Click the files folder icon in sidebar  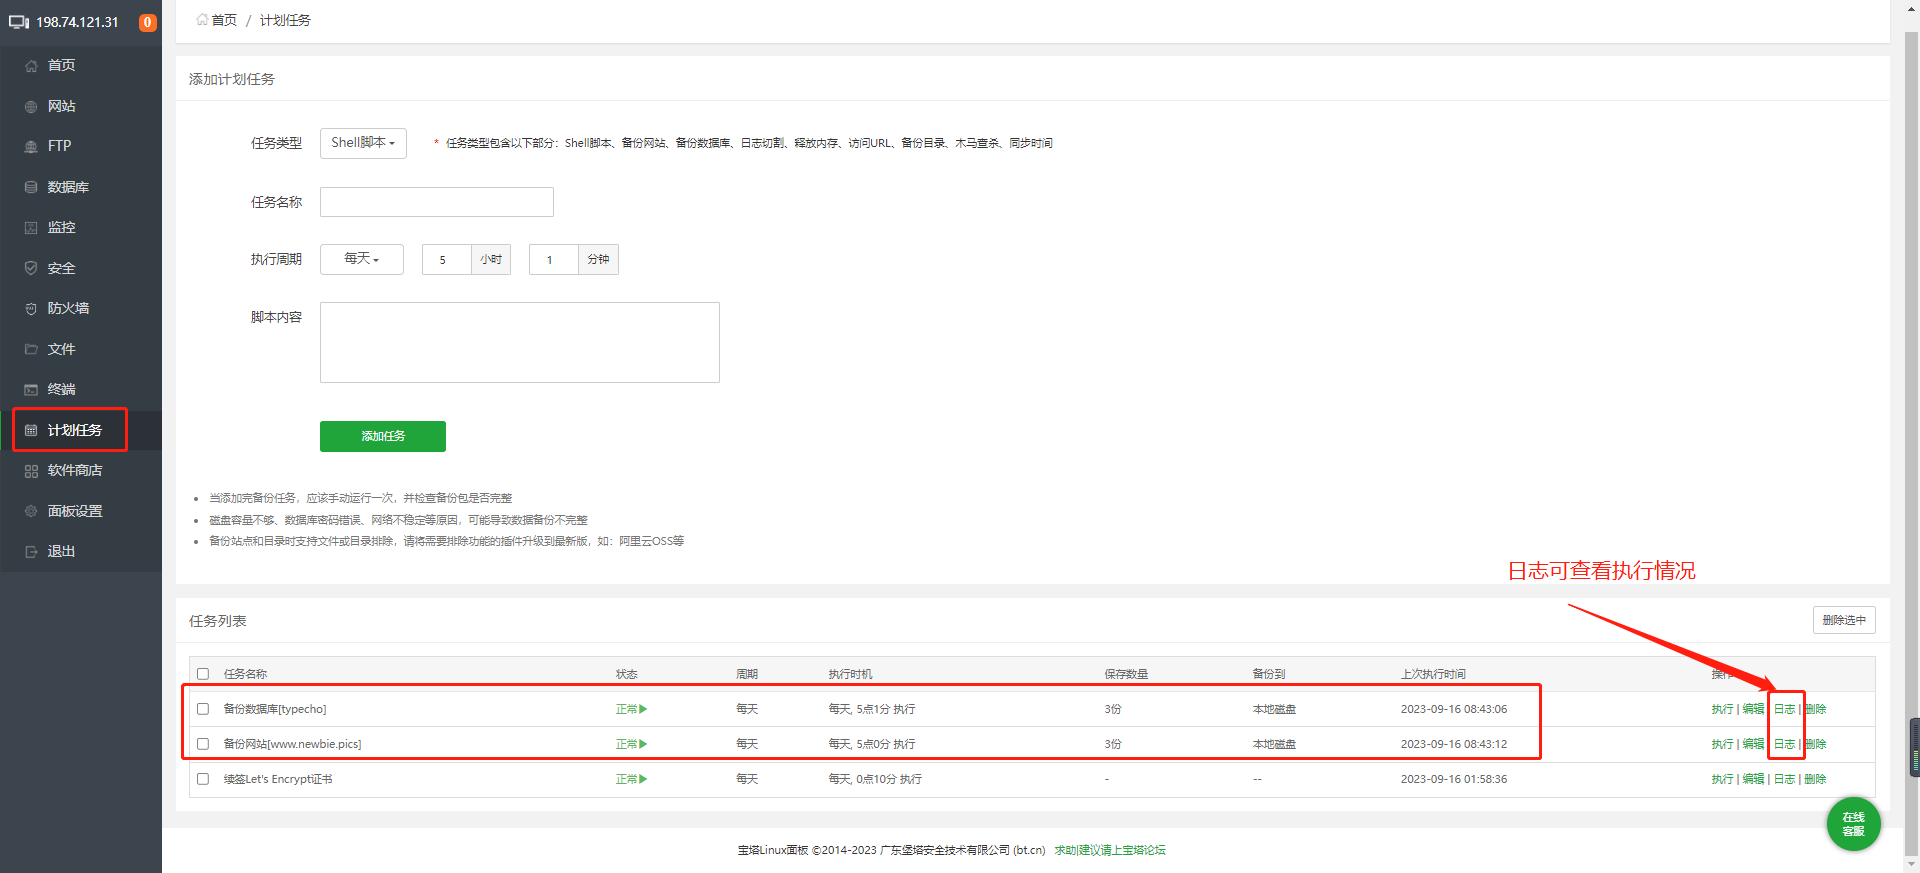click(x=31, y=349)
